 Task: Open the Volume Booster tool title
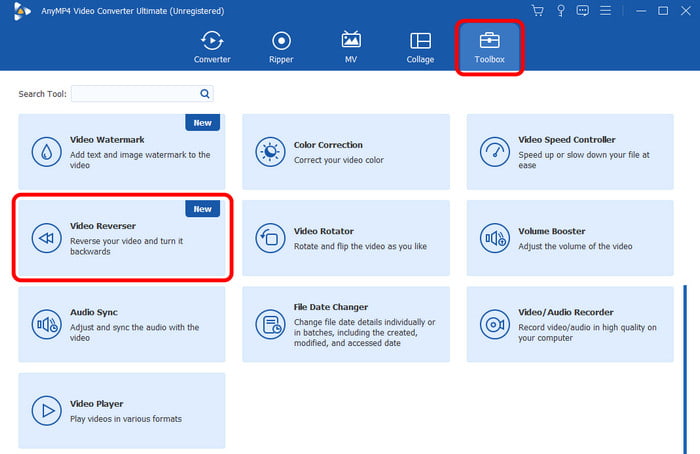551,231
